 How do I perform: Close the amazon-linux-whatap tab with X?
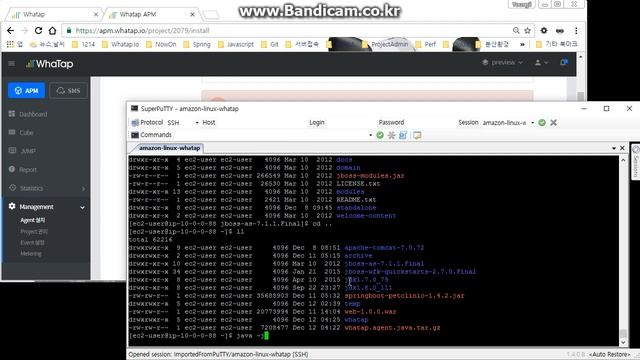point(622,148)
